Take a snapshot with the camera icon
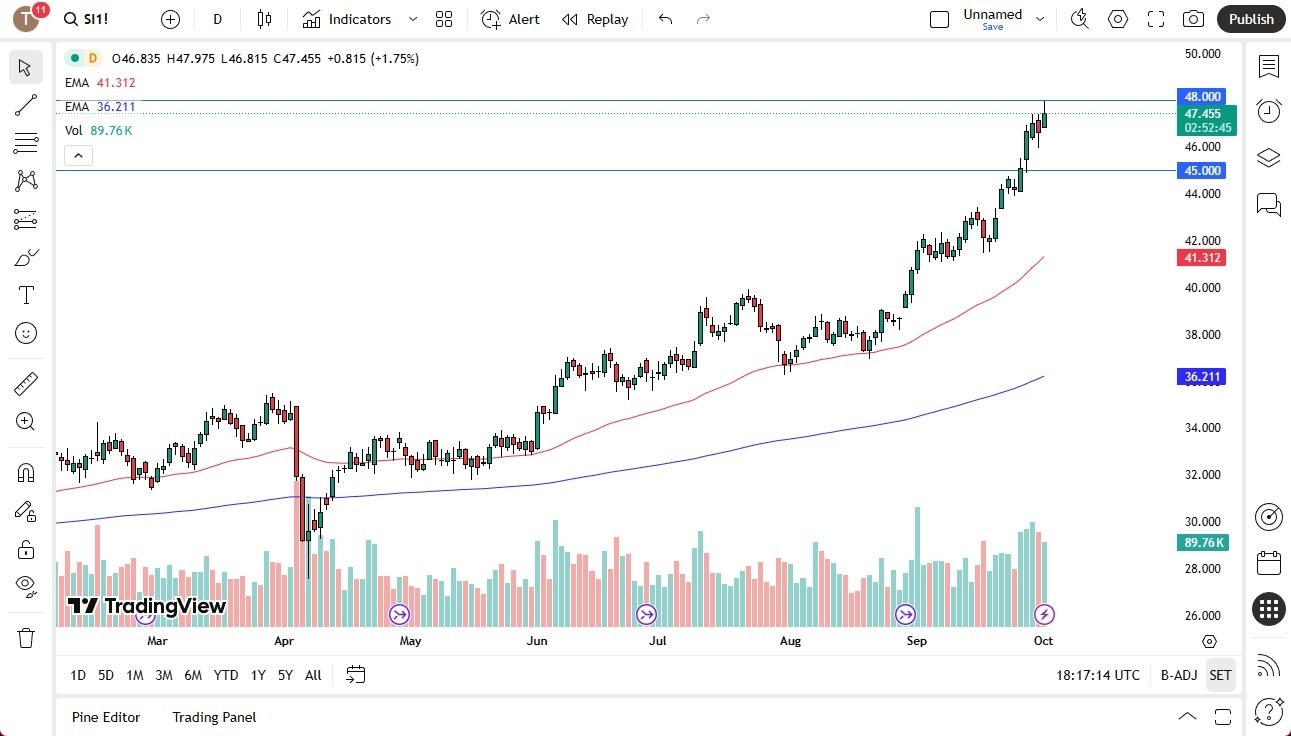The image size is (1291, 736). point(1194,18)
